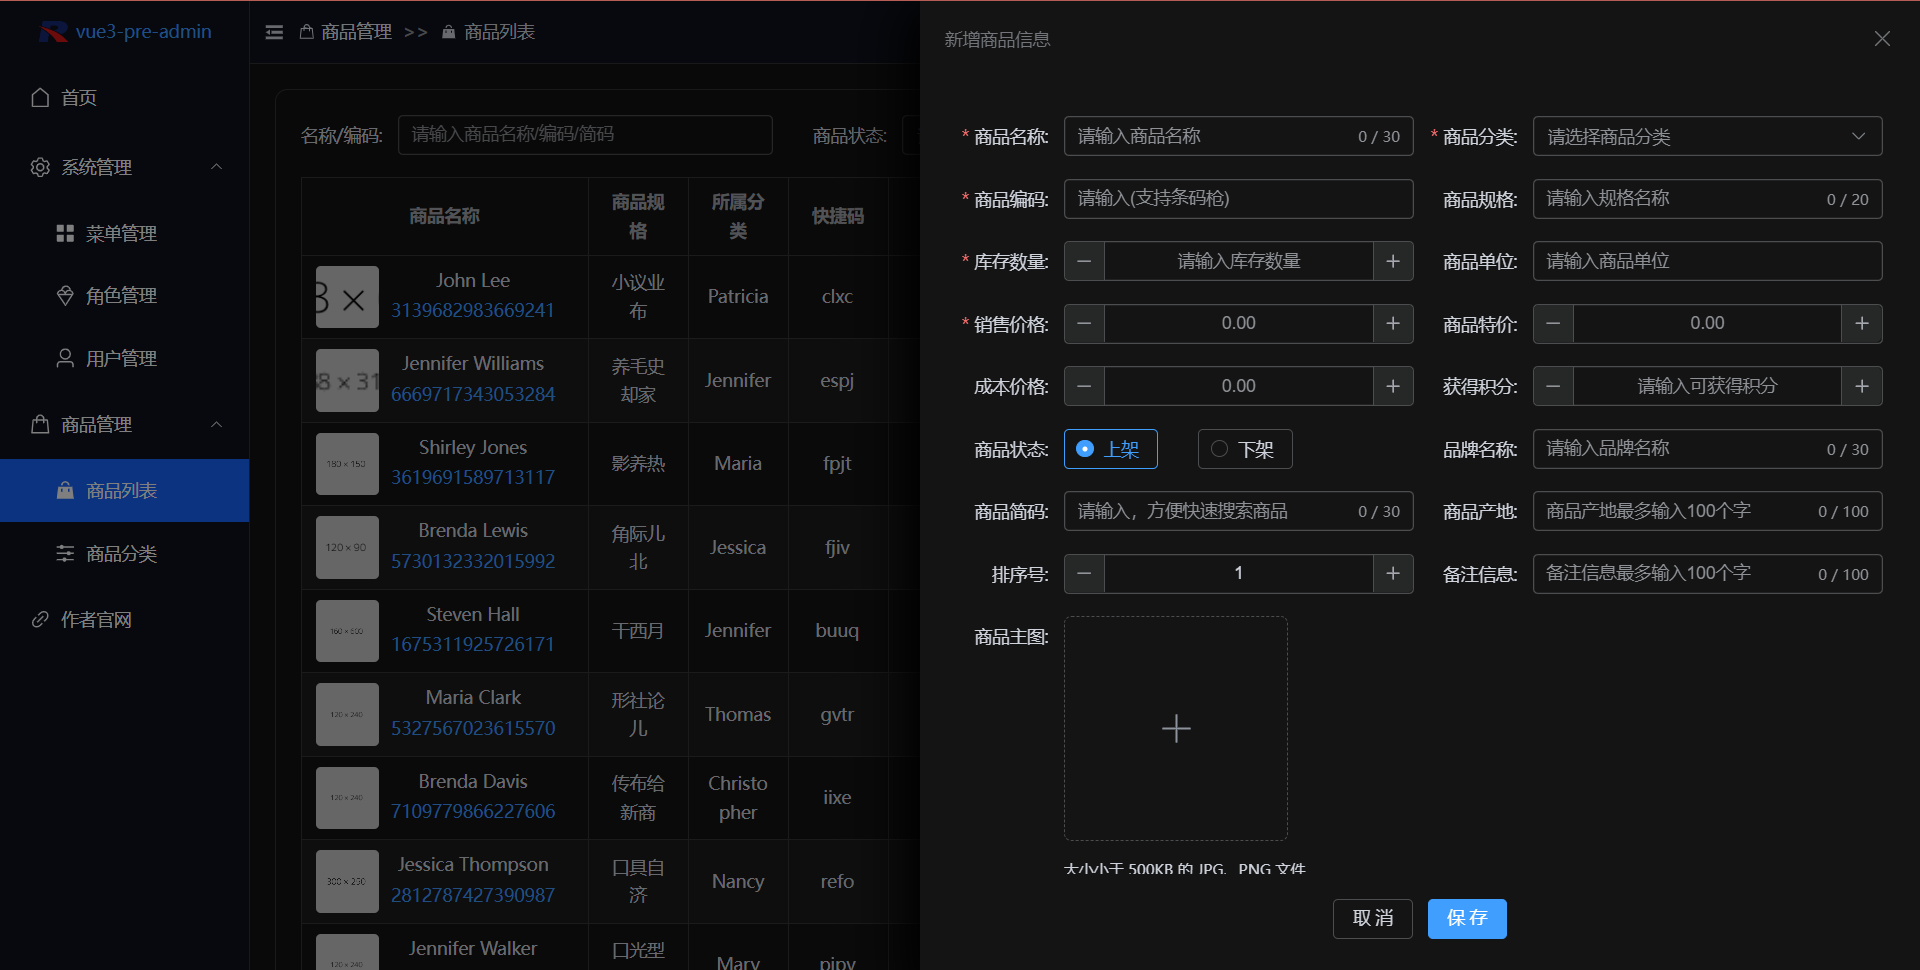Increase 排序号 with the plus button
The image size is (1920, 970).
click(x=1393, y=574)
